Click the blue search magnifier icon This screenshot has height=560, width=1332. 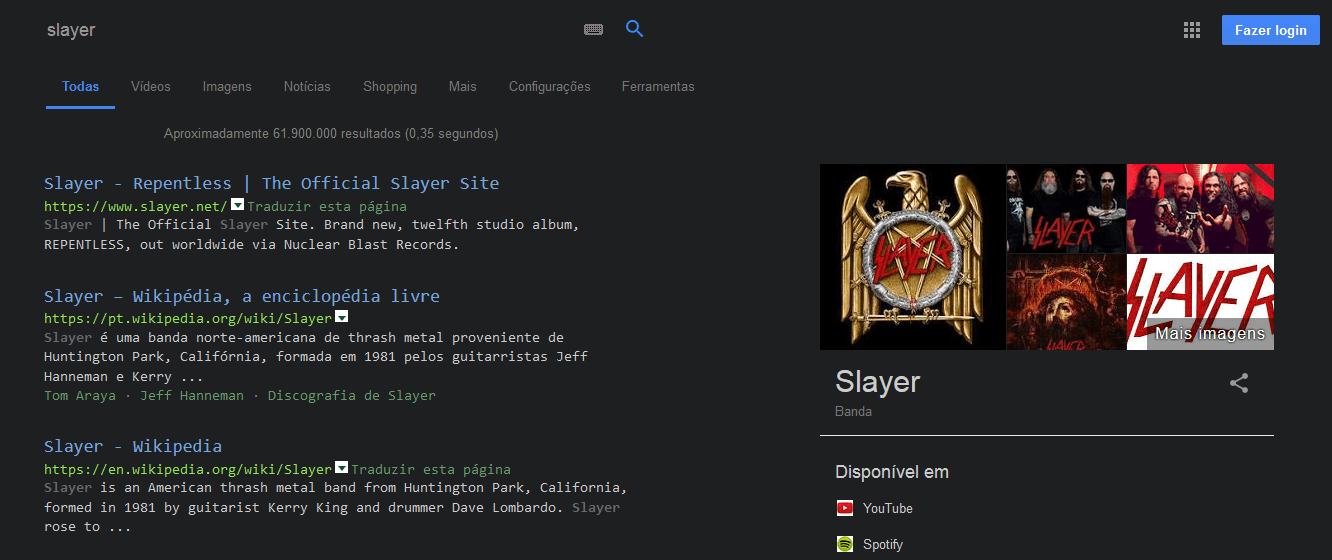[x=634, y=29]
